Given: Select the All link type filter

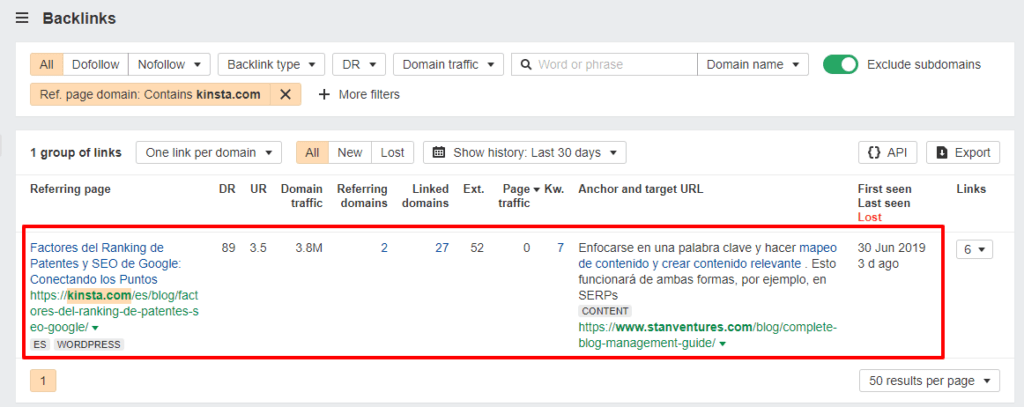Looking at the screenshot, I should click(x=46, y=64).
